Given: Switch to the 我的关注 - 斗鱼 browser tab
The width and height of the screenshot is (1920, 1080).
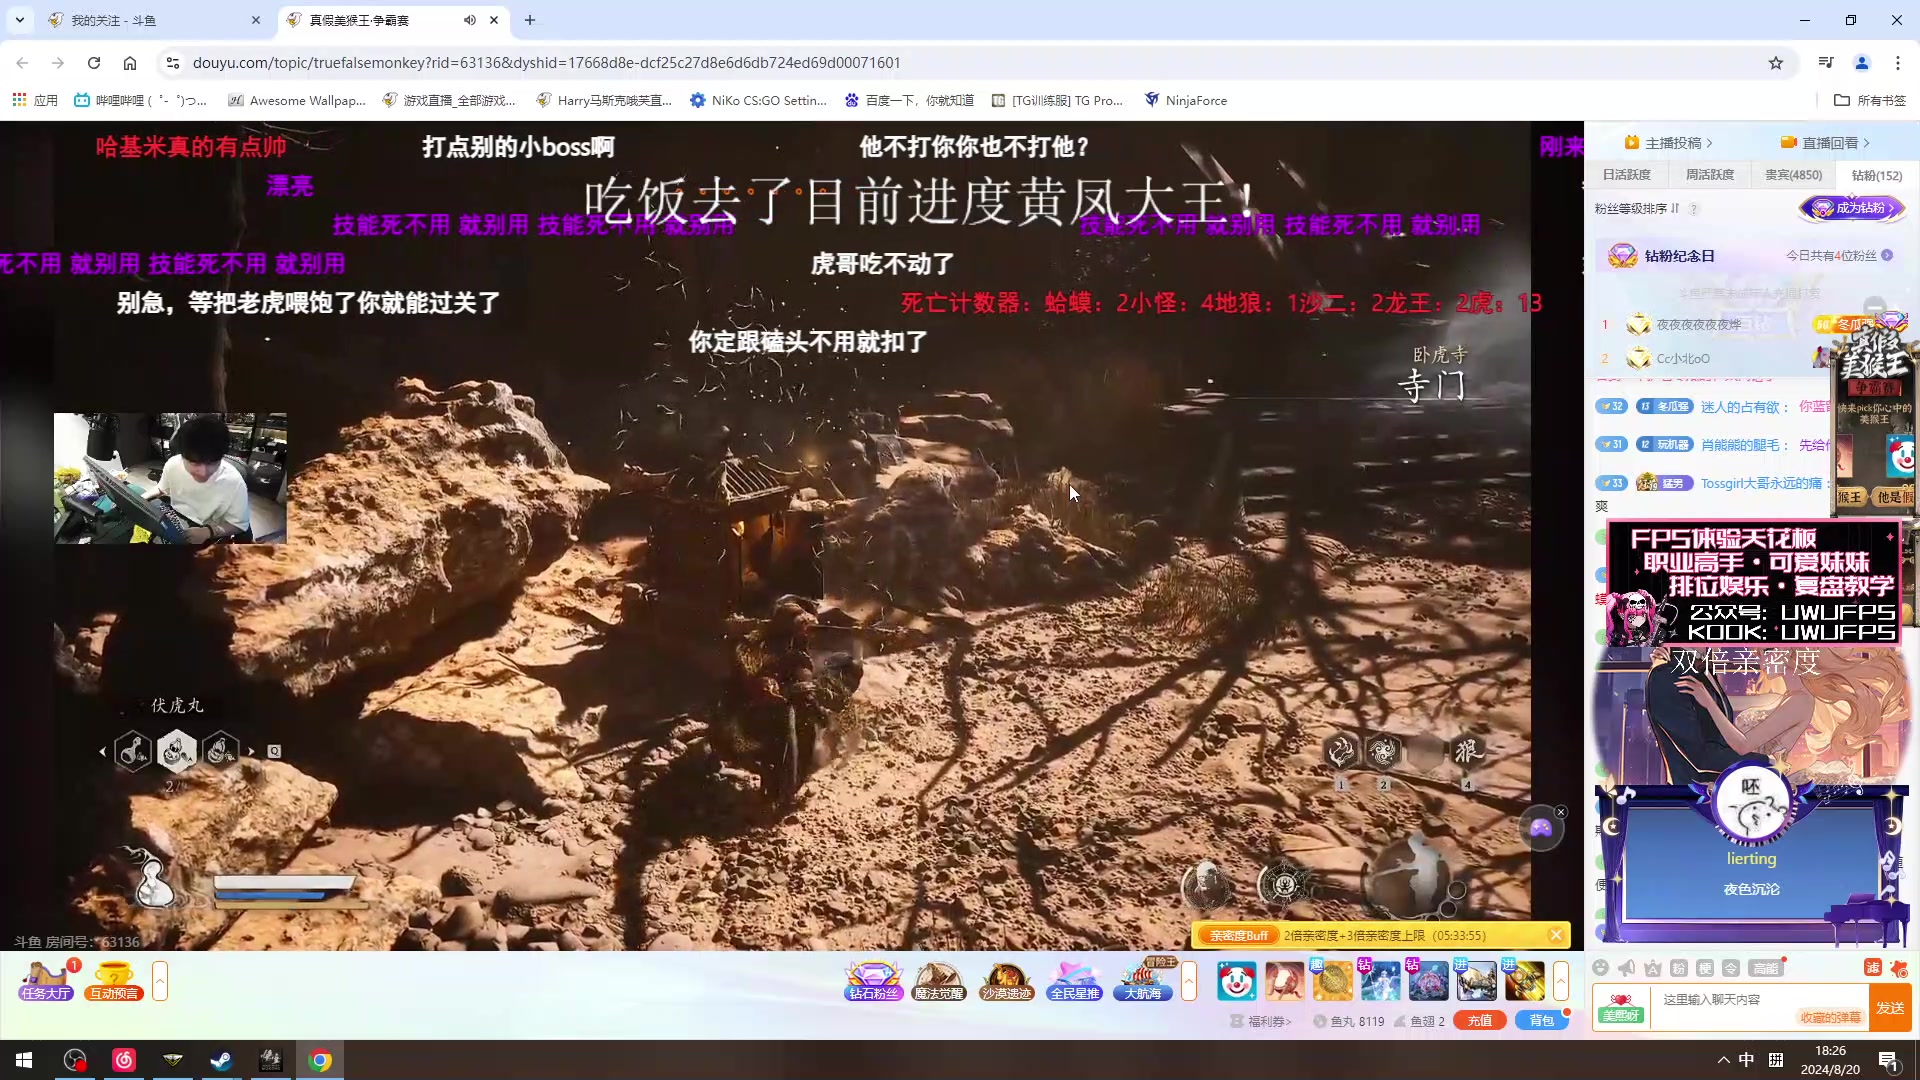Looking at the screenshot, I should 155,20.
